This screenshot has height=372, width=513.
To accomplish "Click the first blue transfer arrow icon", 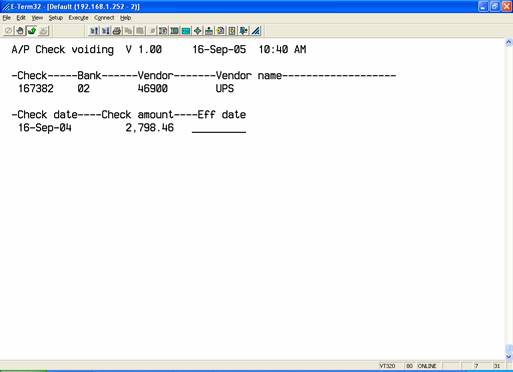I will tap(94, 31).
